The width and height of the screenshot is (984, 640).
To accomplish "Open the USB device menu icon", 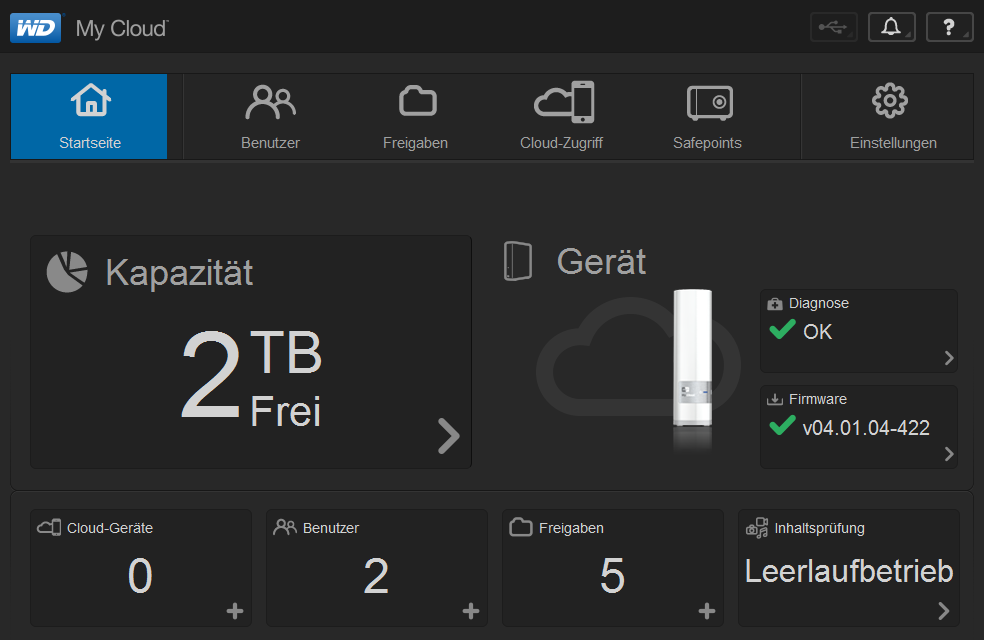I will (x=834, y=27).
